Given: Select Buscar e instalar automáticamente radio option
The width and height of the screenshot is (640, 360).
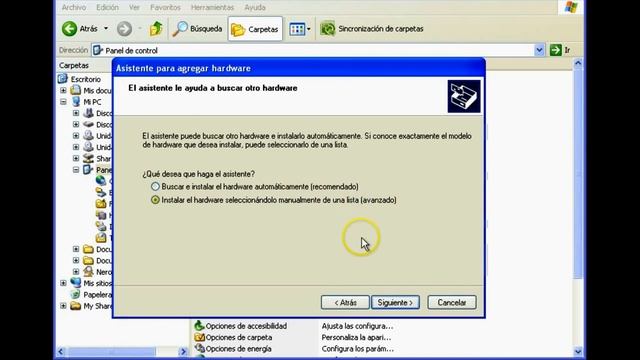Looking at the screenshot, I should click(155, 187).
